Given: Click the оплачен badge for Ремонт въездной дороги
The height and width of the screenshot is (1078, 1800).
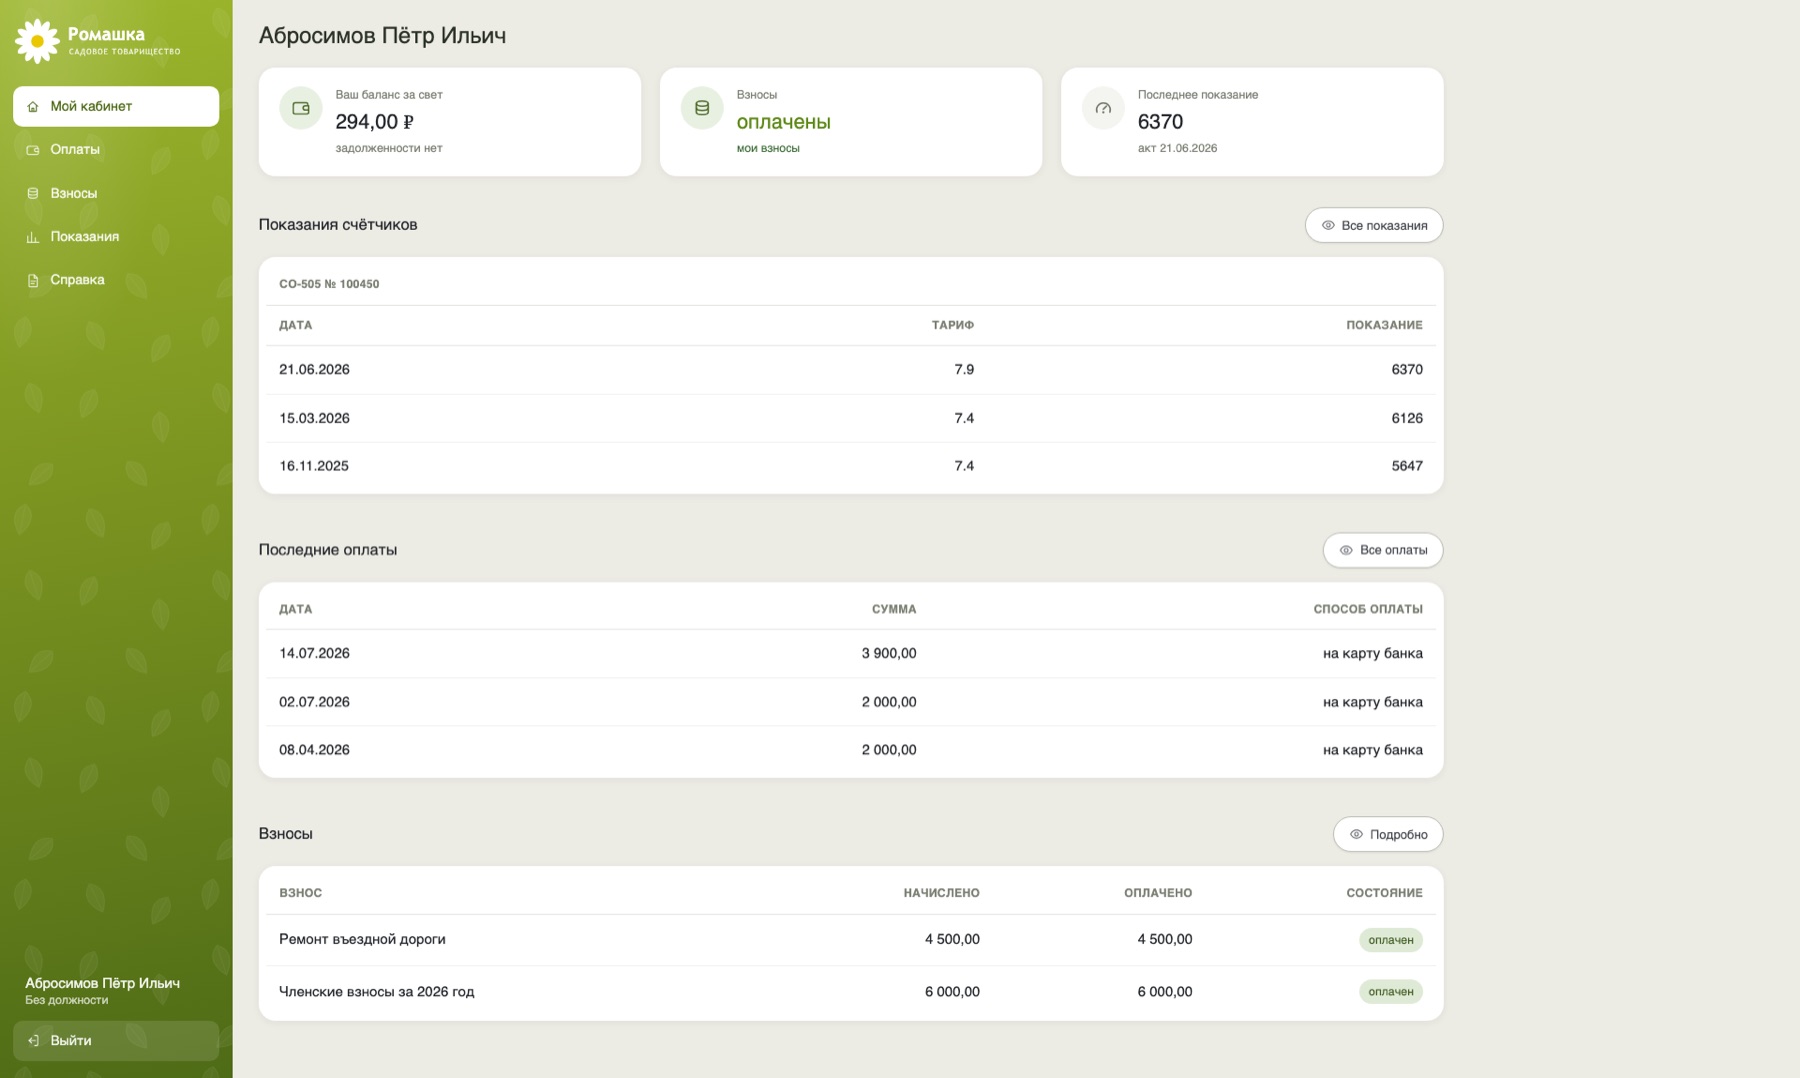Looking at the screenshot, I should pyautogui.click(x=1390, y=940).
